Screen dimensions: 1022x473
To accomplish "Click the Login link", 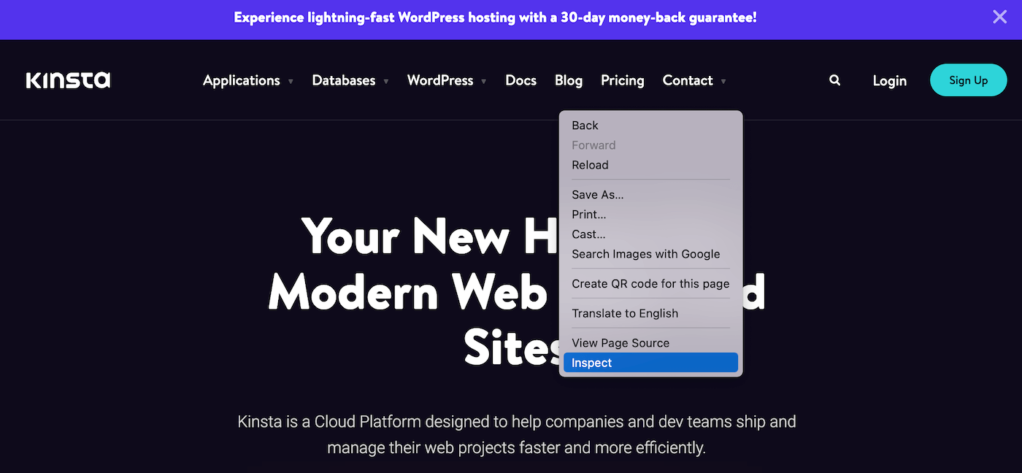I will tap(889, 81).
